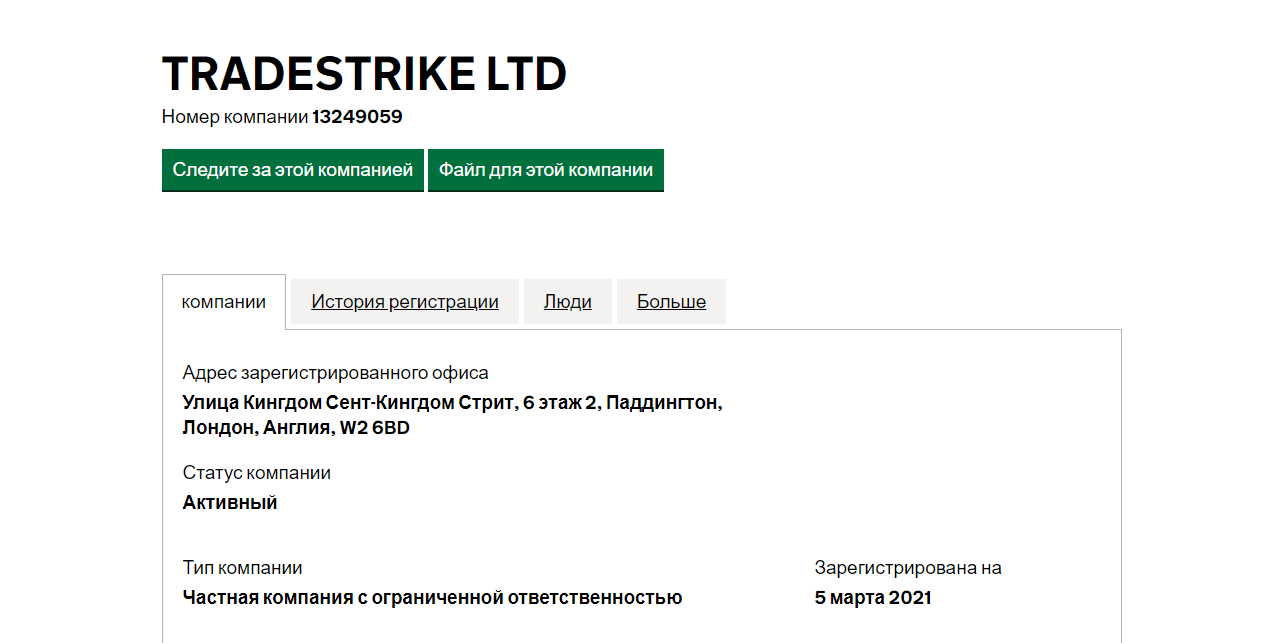The height and width of the screenshot is (643, 1281).
Task: Click the address line 'Улица Кингдом Сент-Кингдом Стрит'
Action: (x=345, y=403)
